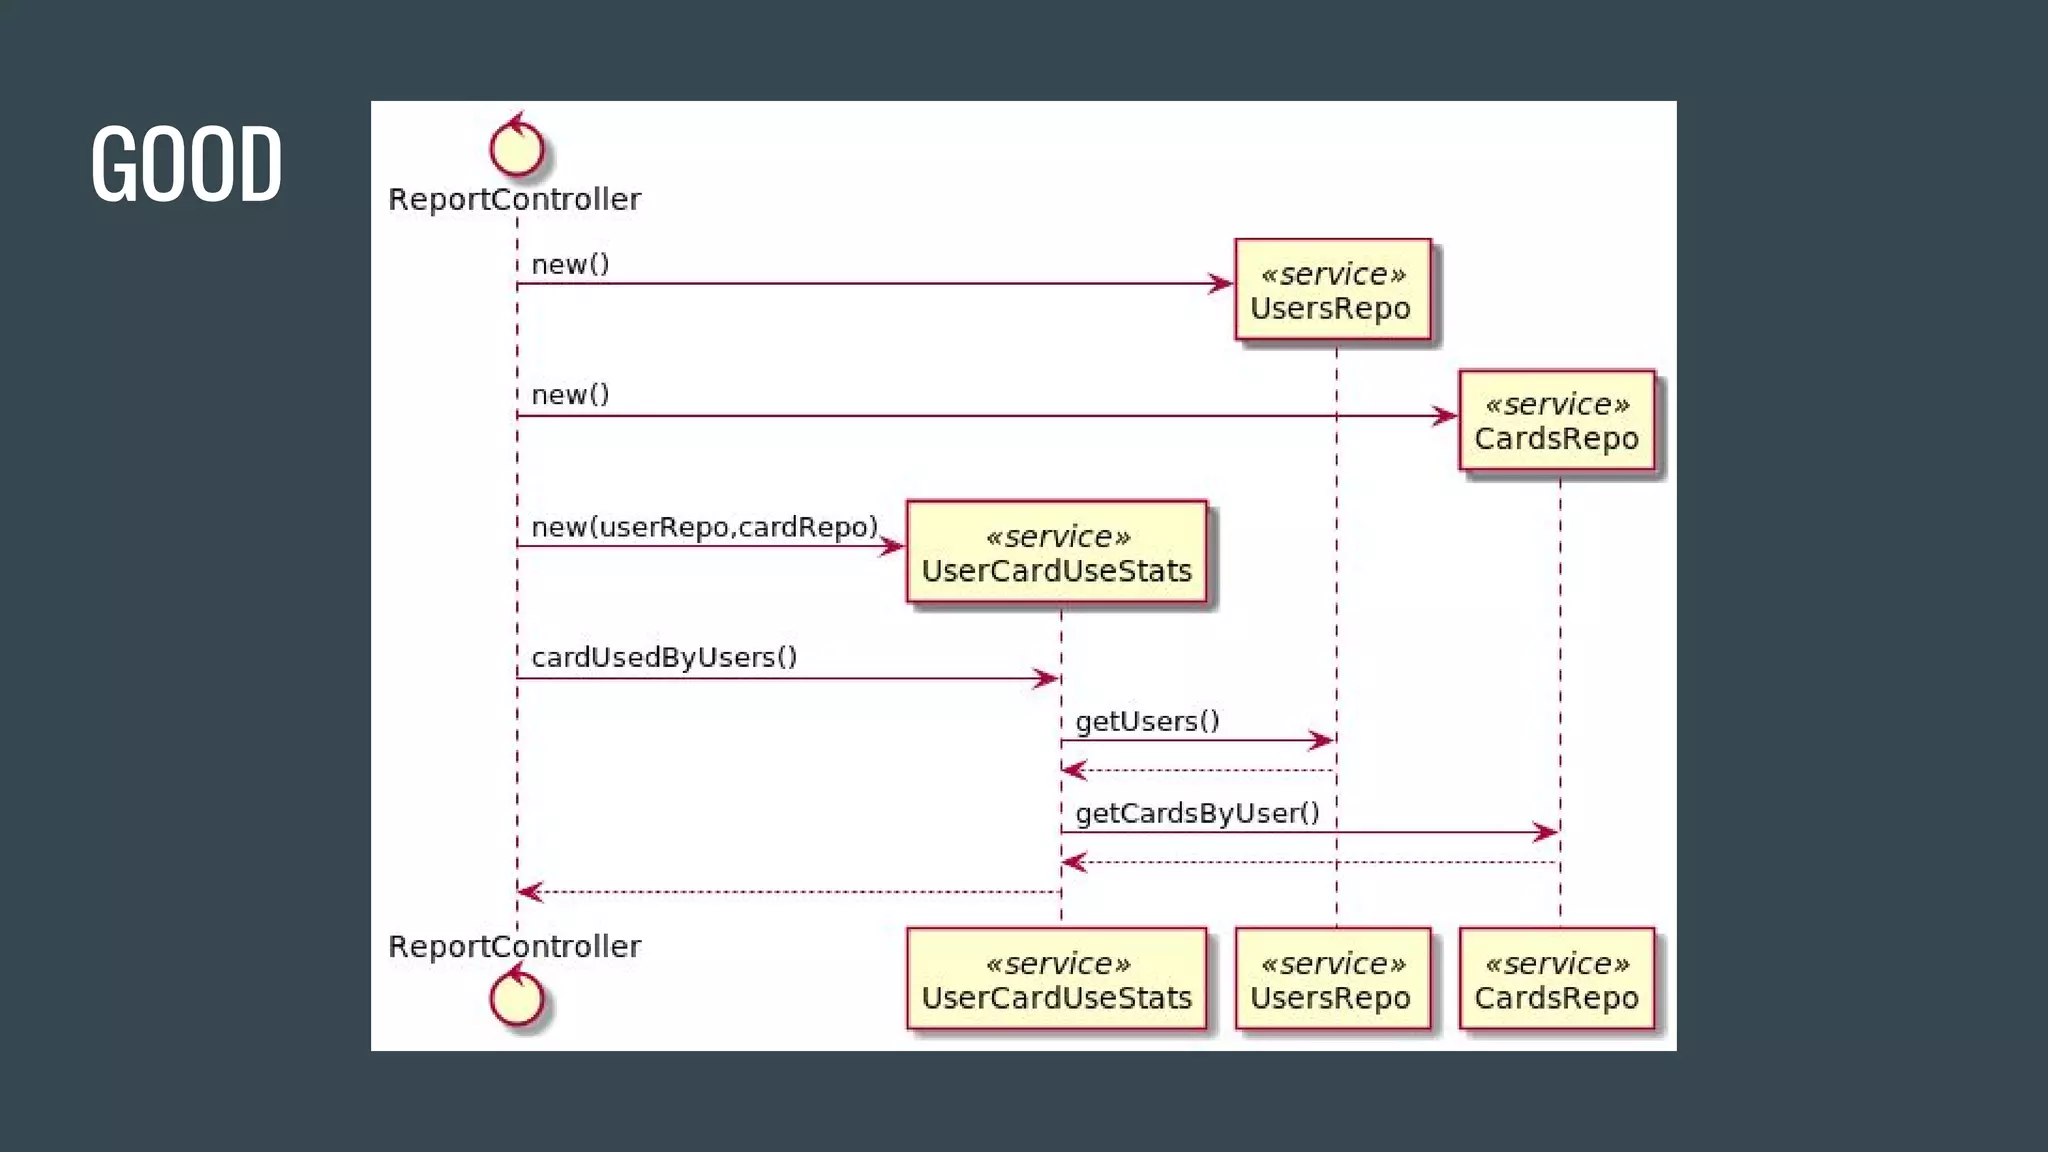The height and width of the screenshot is (1152, 2048).
Task: Click the arrowhead pointing to UsersRepo box
Action: (1221, 284)
